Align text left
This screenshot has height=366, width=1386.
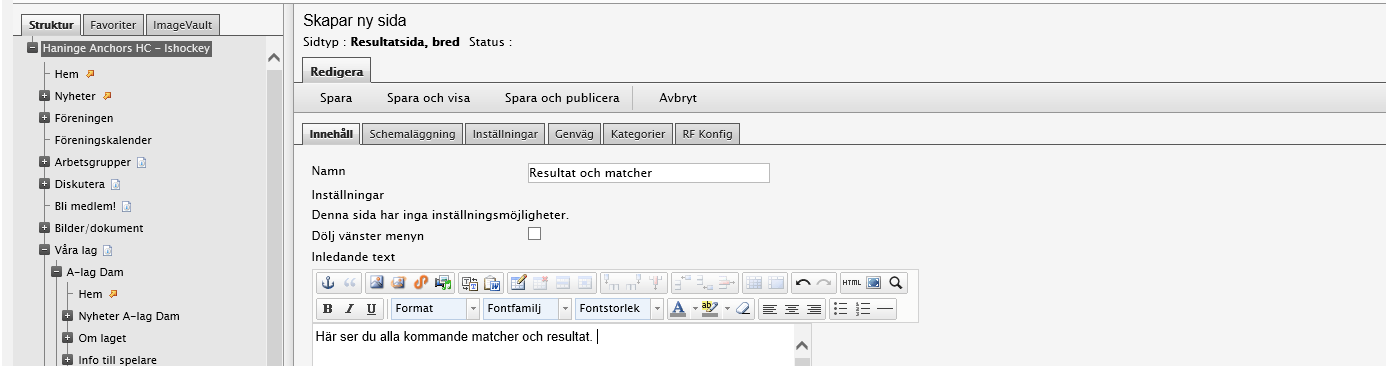(x=770, y=309)
